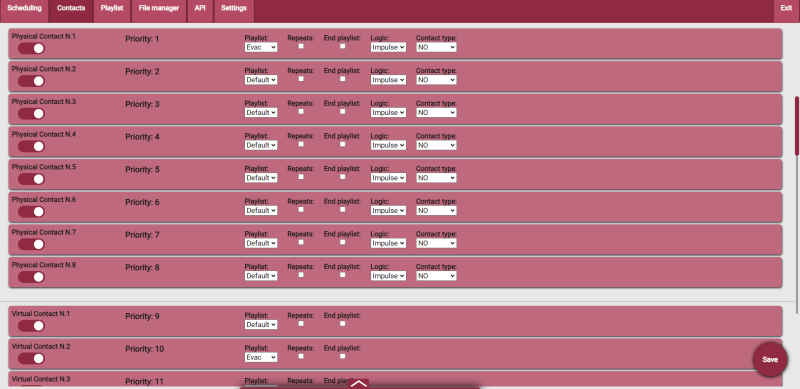The image size is (800, 389).
Task: Enable Repeats for Physical Contact N.8
Action: (301, 275)
